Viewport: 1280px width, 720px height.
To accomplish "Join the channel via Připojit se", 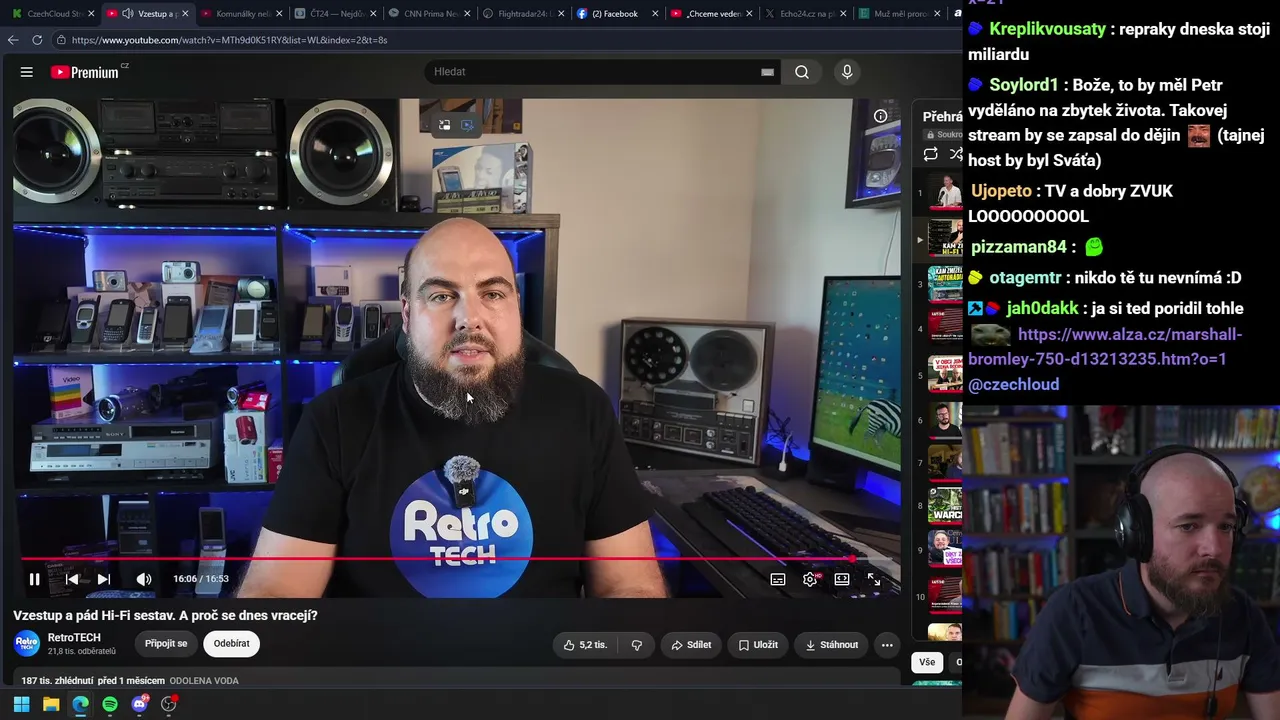I will coord(166,644).
